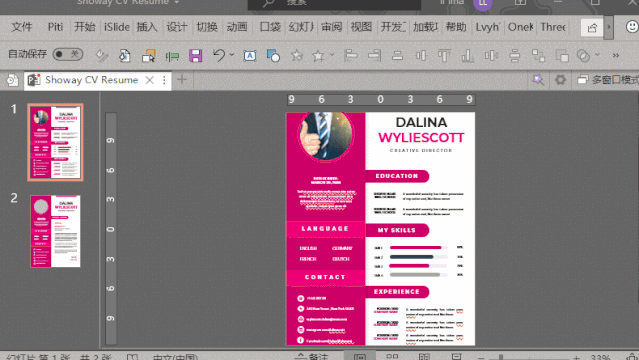This screenshot has height=360, width=639.
Task: Open the dropdown next to second star icon
Action: point(332,55)
